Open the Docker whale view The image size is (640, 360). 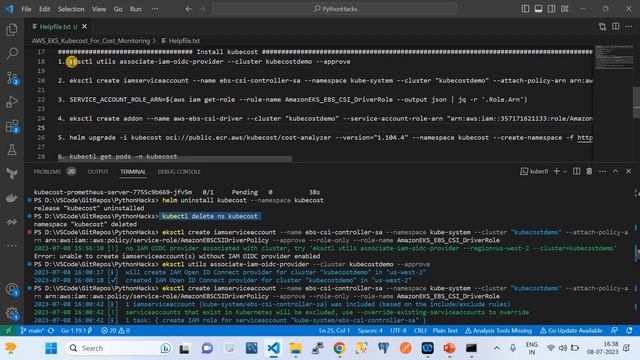click(12, 198)
